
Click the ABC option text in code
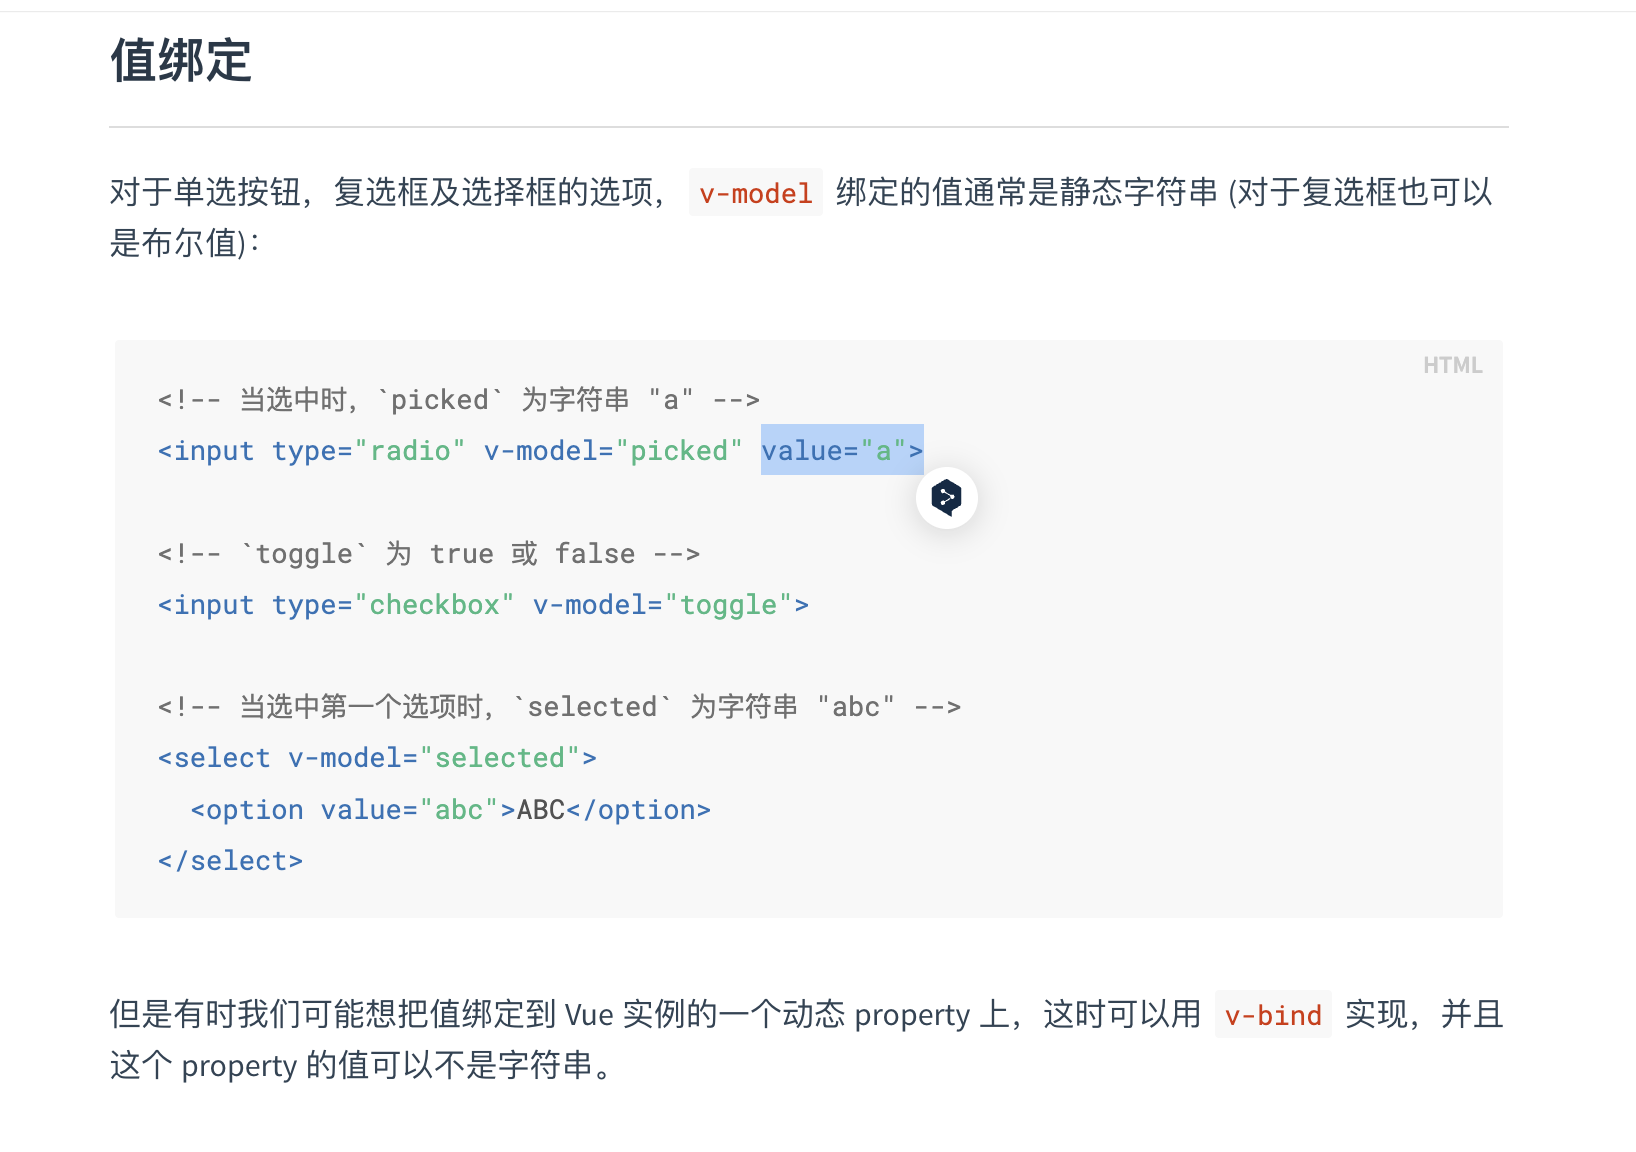541,810
